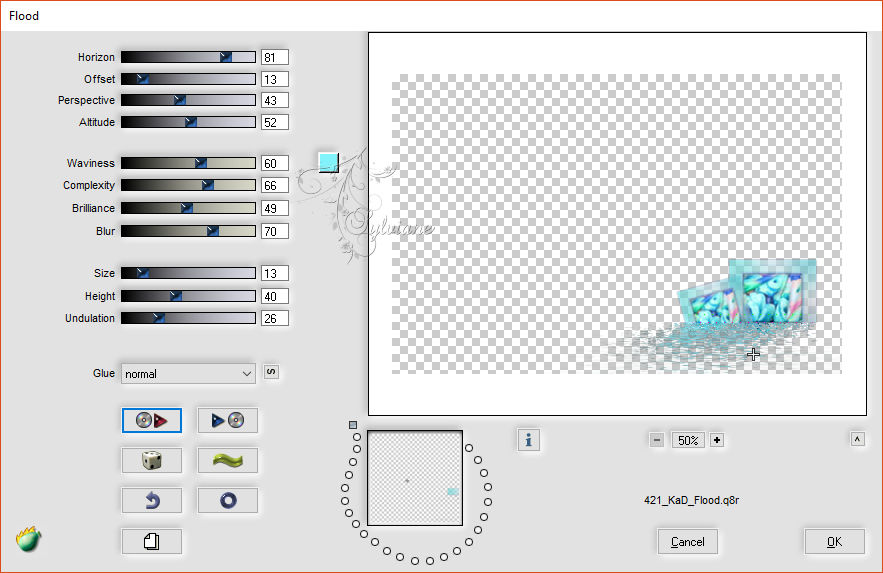This screenshot has height=573, width=883.
Task: Click the Blur slider track
Action: coord(188,231)
